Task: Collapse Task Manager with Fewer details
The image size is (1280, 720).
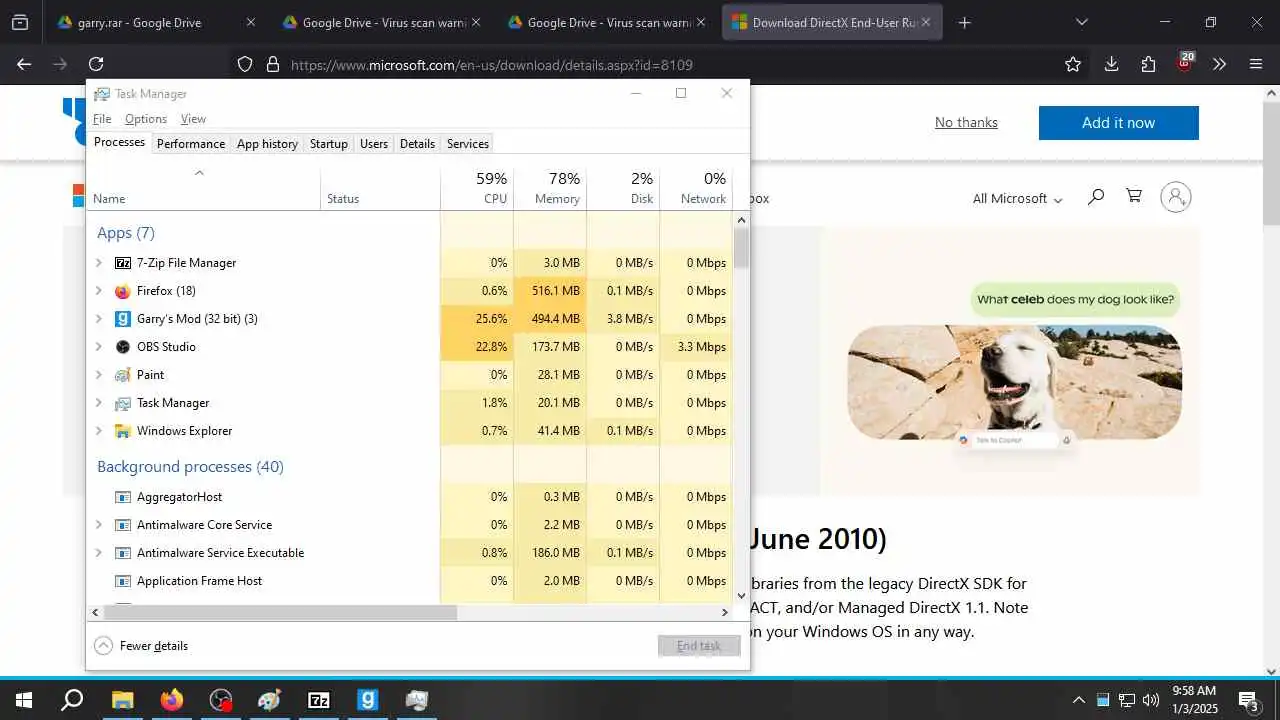Action: pos(141,646)
